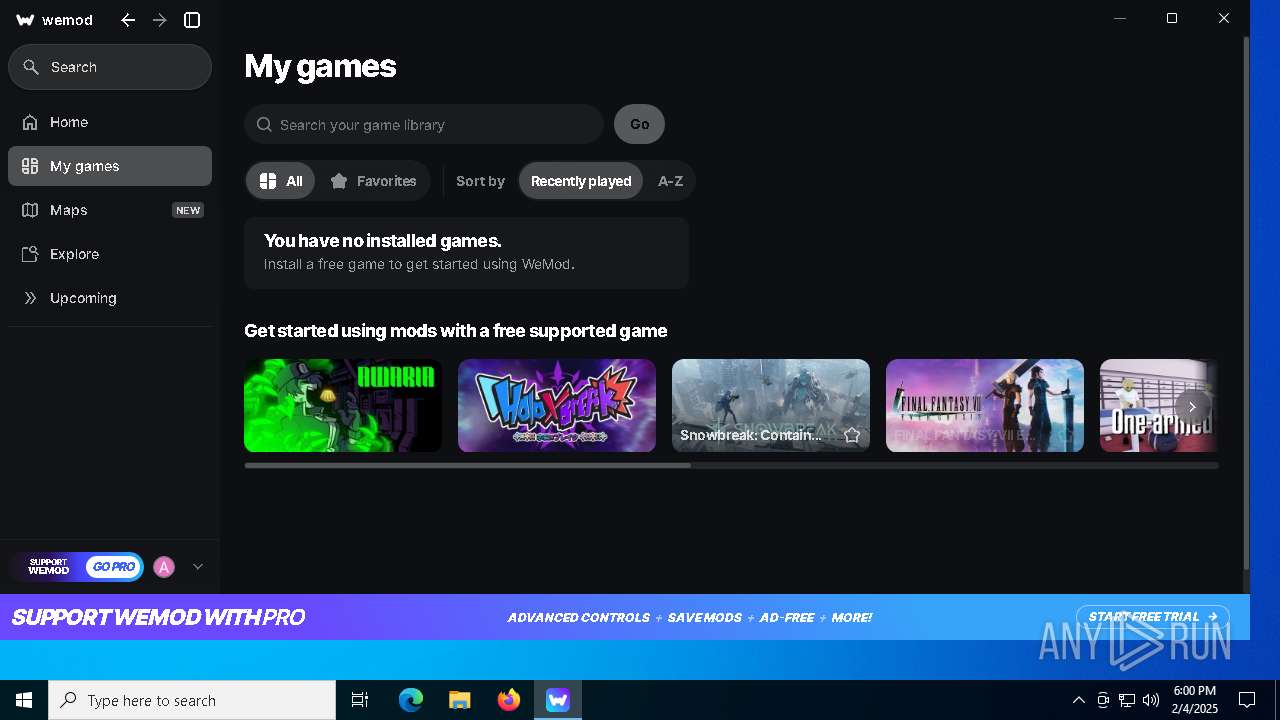Click the Maps icon
1280x720 pixels.
(30, 210)
